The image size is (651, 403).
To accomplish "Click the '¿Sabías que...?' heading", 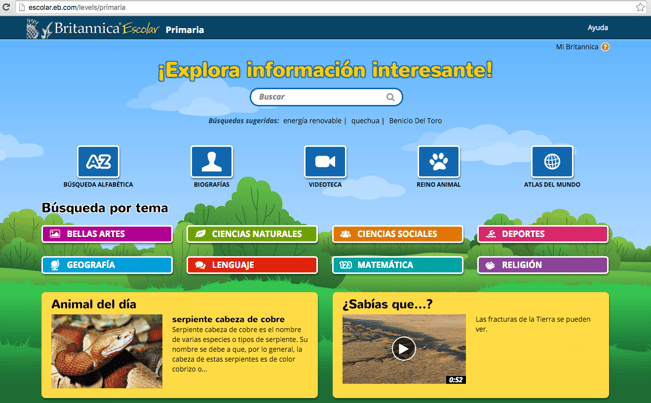I will pos(387,304).
